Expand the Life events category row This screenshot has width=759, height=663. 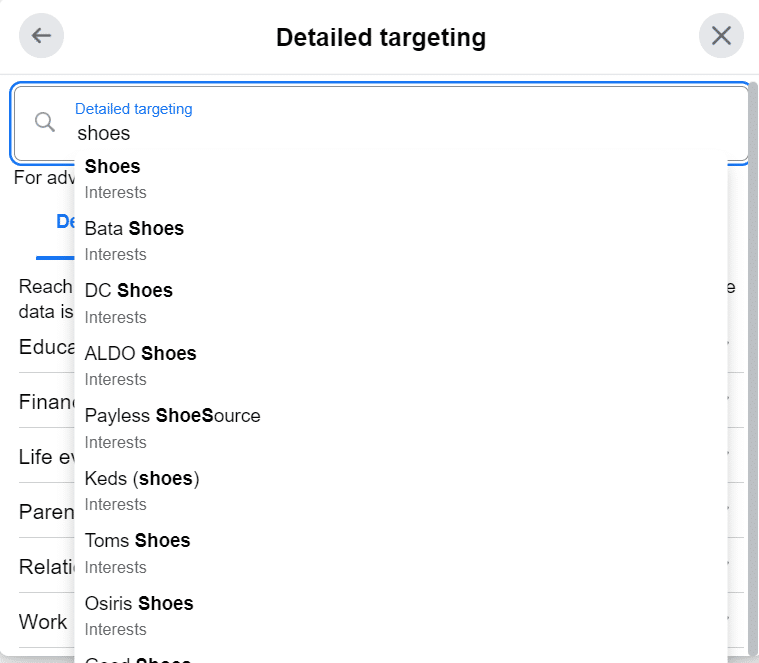[46, 457]
